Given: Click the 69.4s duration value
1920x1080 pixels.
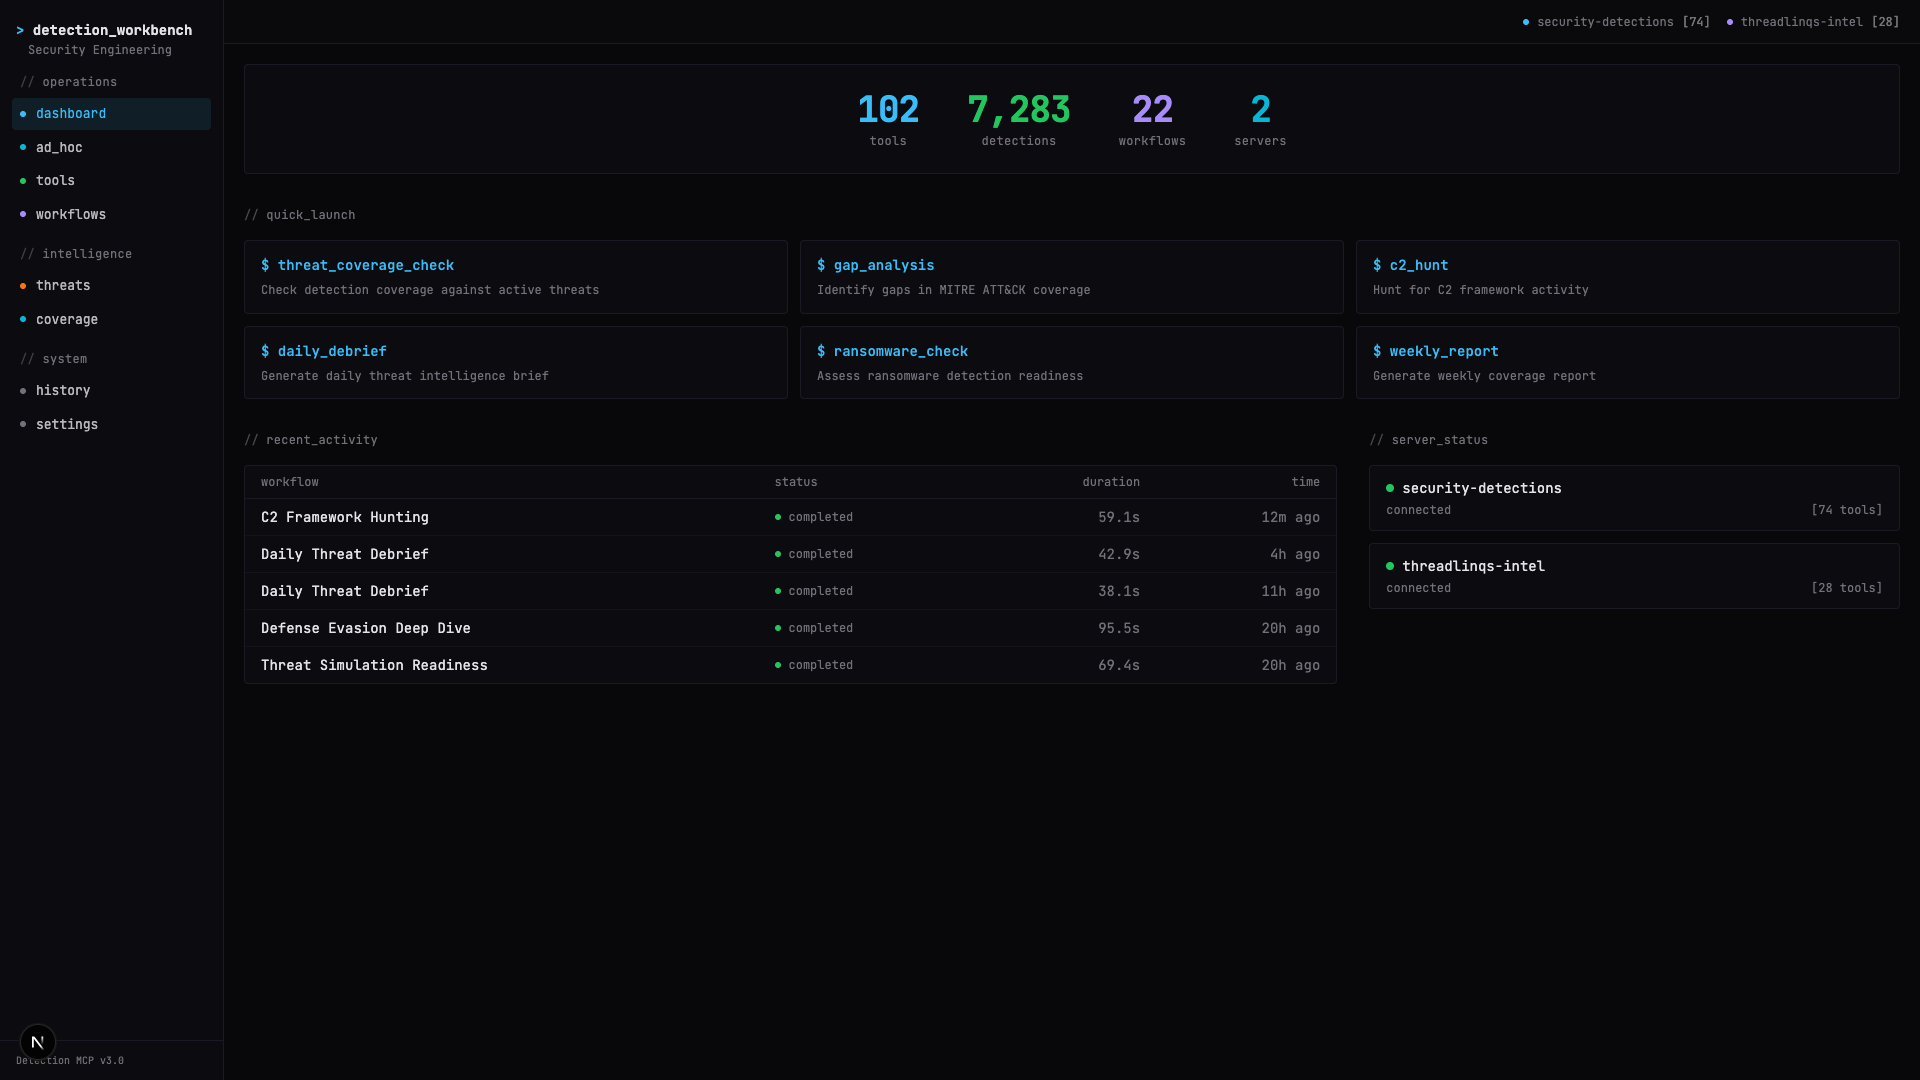Looking at the screenshot, I should 1119,666.
